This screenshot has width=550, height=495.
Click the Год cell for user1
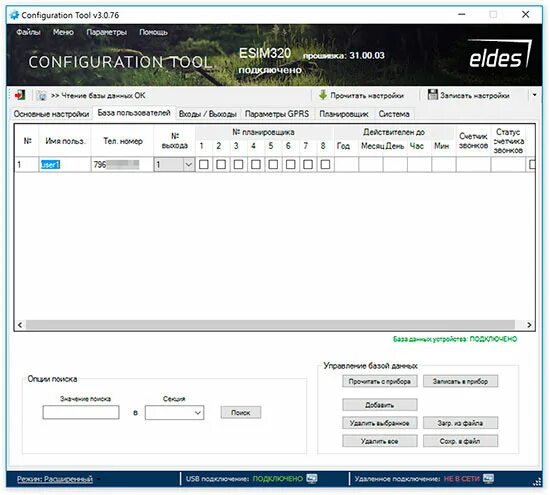click(x=346, y=164)
